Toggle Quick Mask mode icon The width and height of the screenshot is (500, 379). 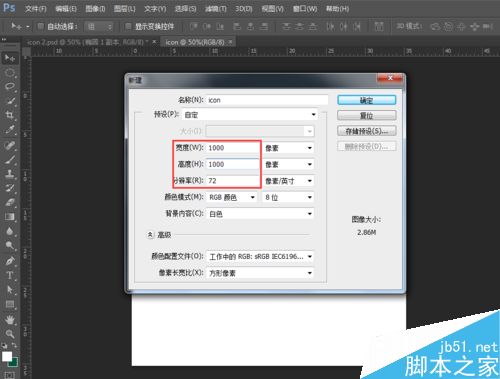point(10,375)
